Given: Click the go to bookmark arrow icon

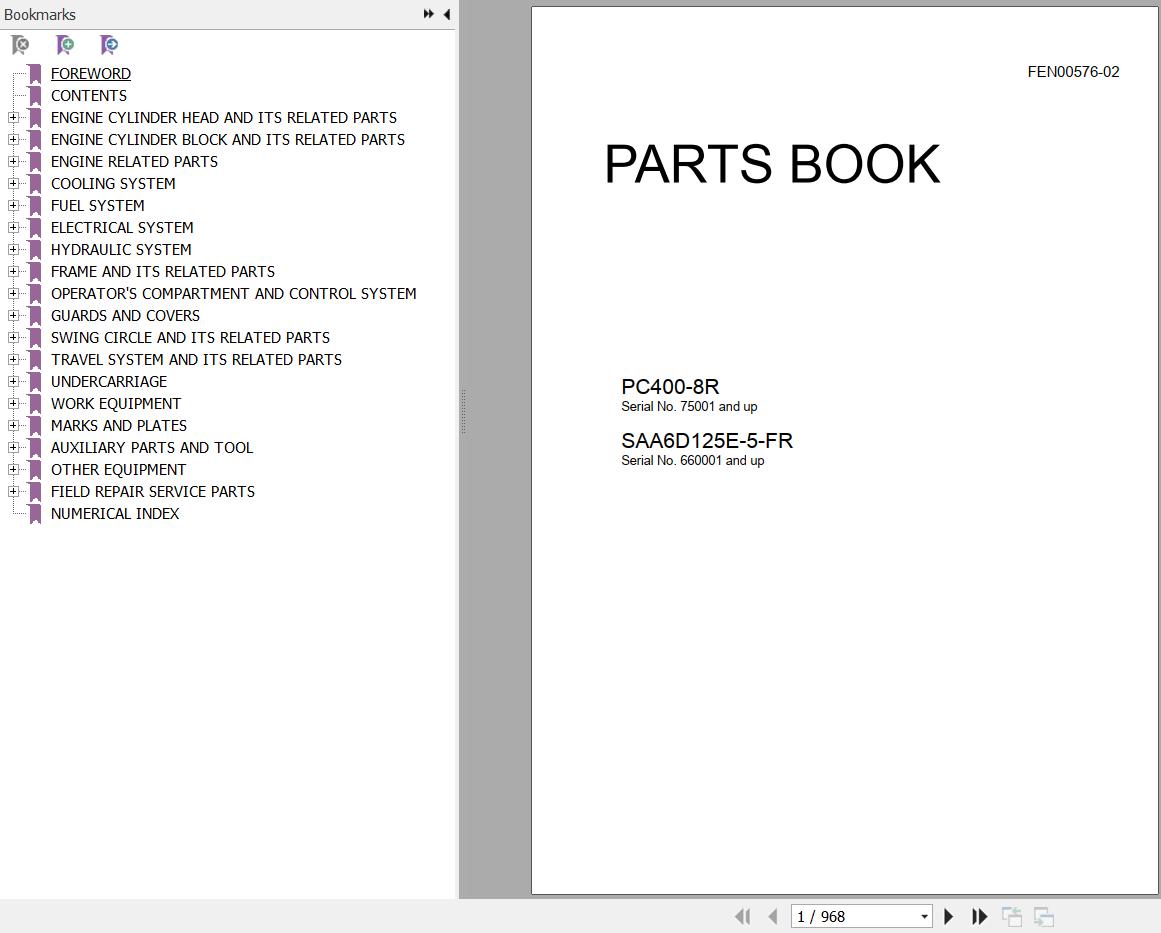Looking at the screenshot, I should (x=109, y=45).
